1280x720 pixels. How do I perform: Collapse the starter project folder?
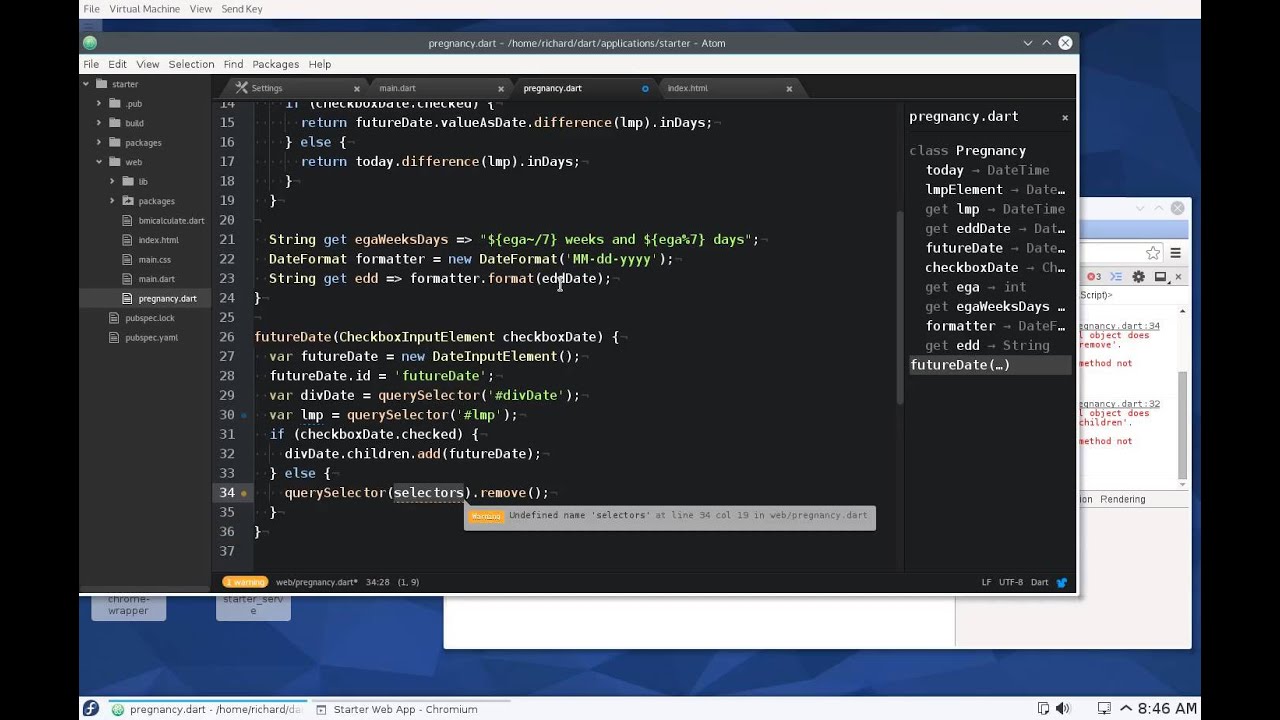[x=87, y=84]
